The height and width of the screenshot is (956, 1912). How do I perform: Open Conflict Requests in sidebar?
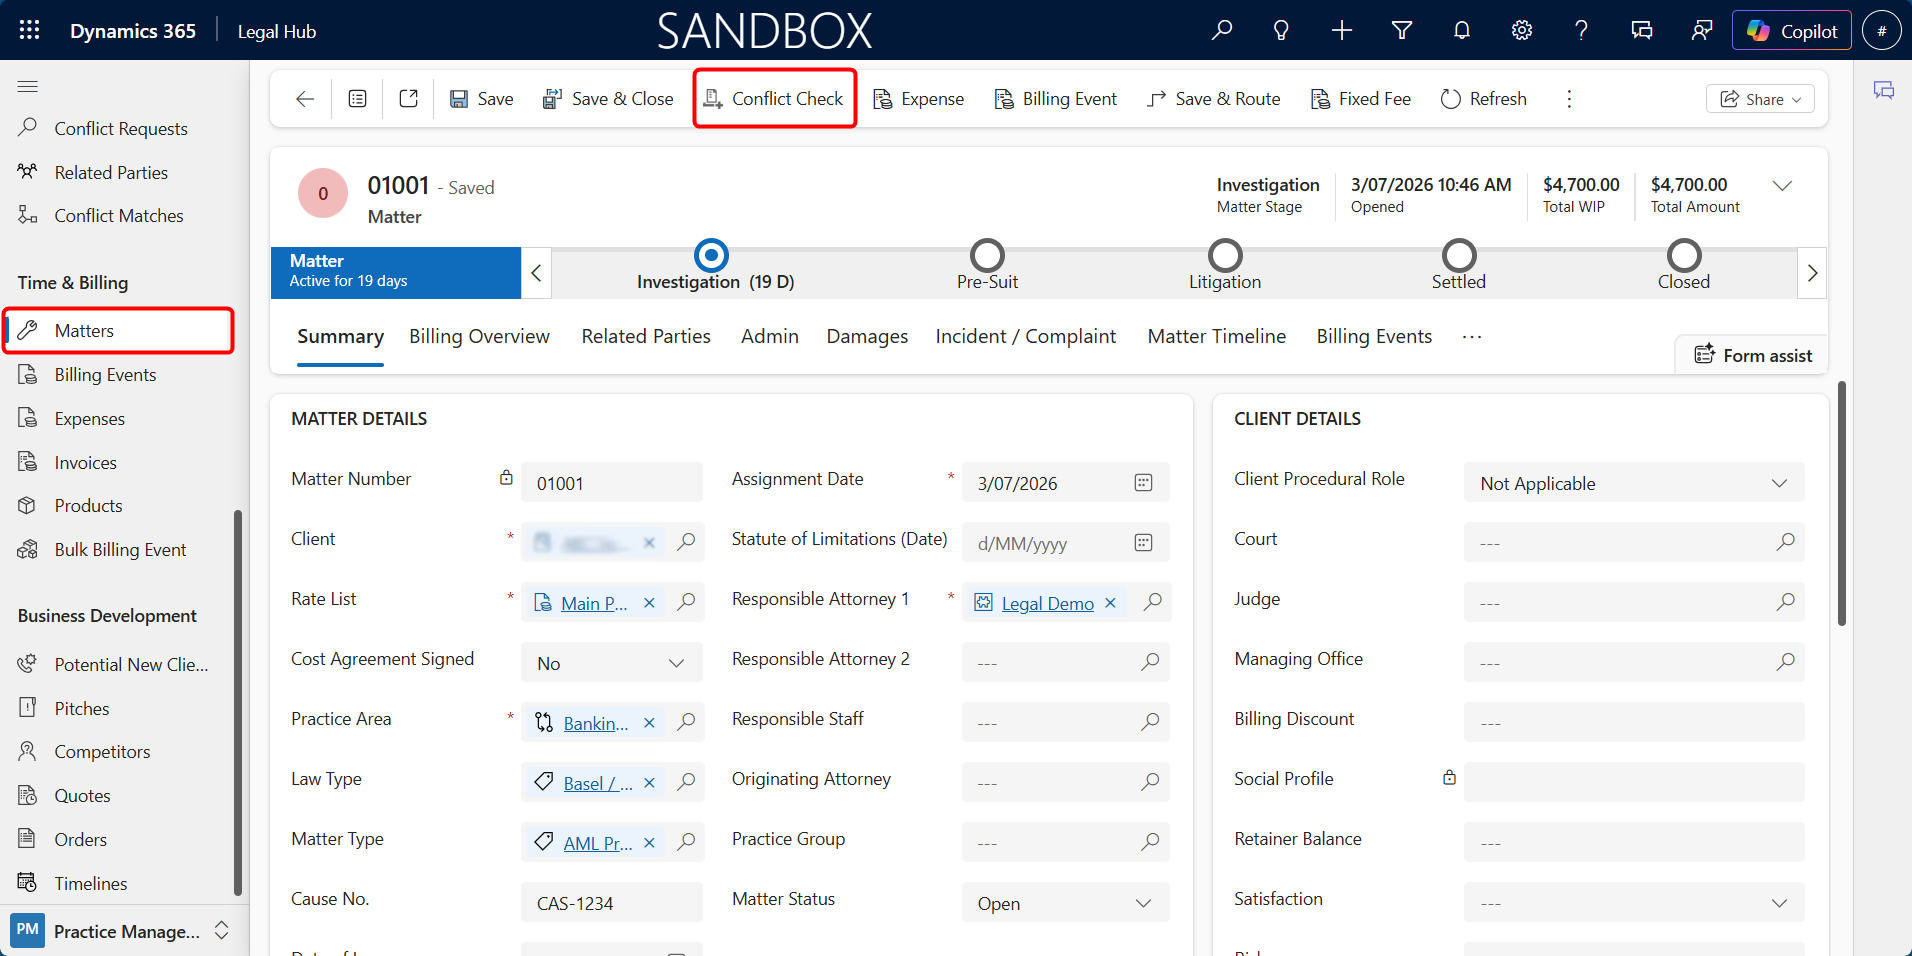(x=120, y=128)
